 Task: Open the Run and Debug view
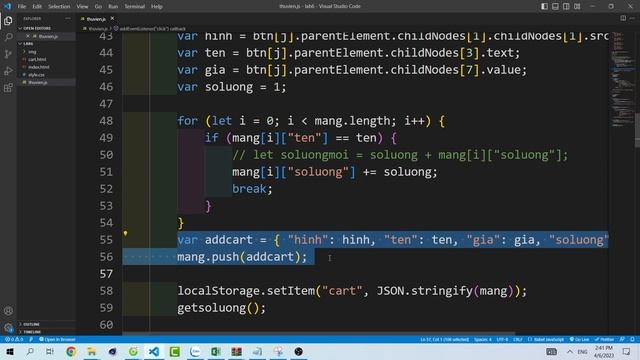[x=8, y=71]
